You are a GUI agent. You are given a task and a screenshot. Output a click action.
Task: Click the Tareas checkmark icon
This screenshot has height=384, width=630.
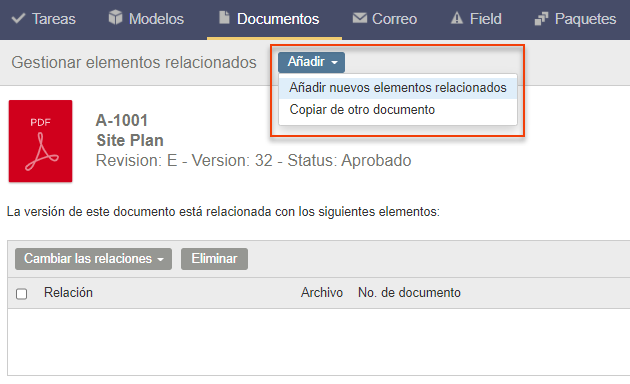point(18,18)
